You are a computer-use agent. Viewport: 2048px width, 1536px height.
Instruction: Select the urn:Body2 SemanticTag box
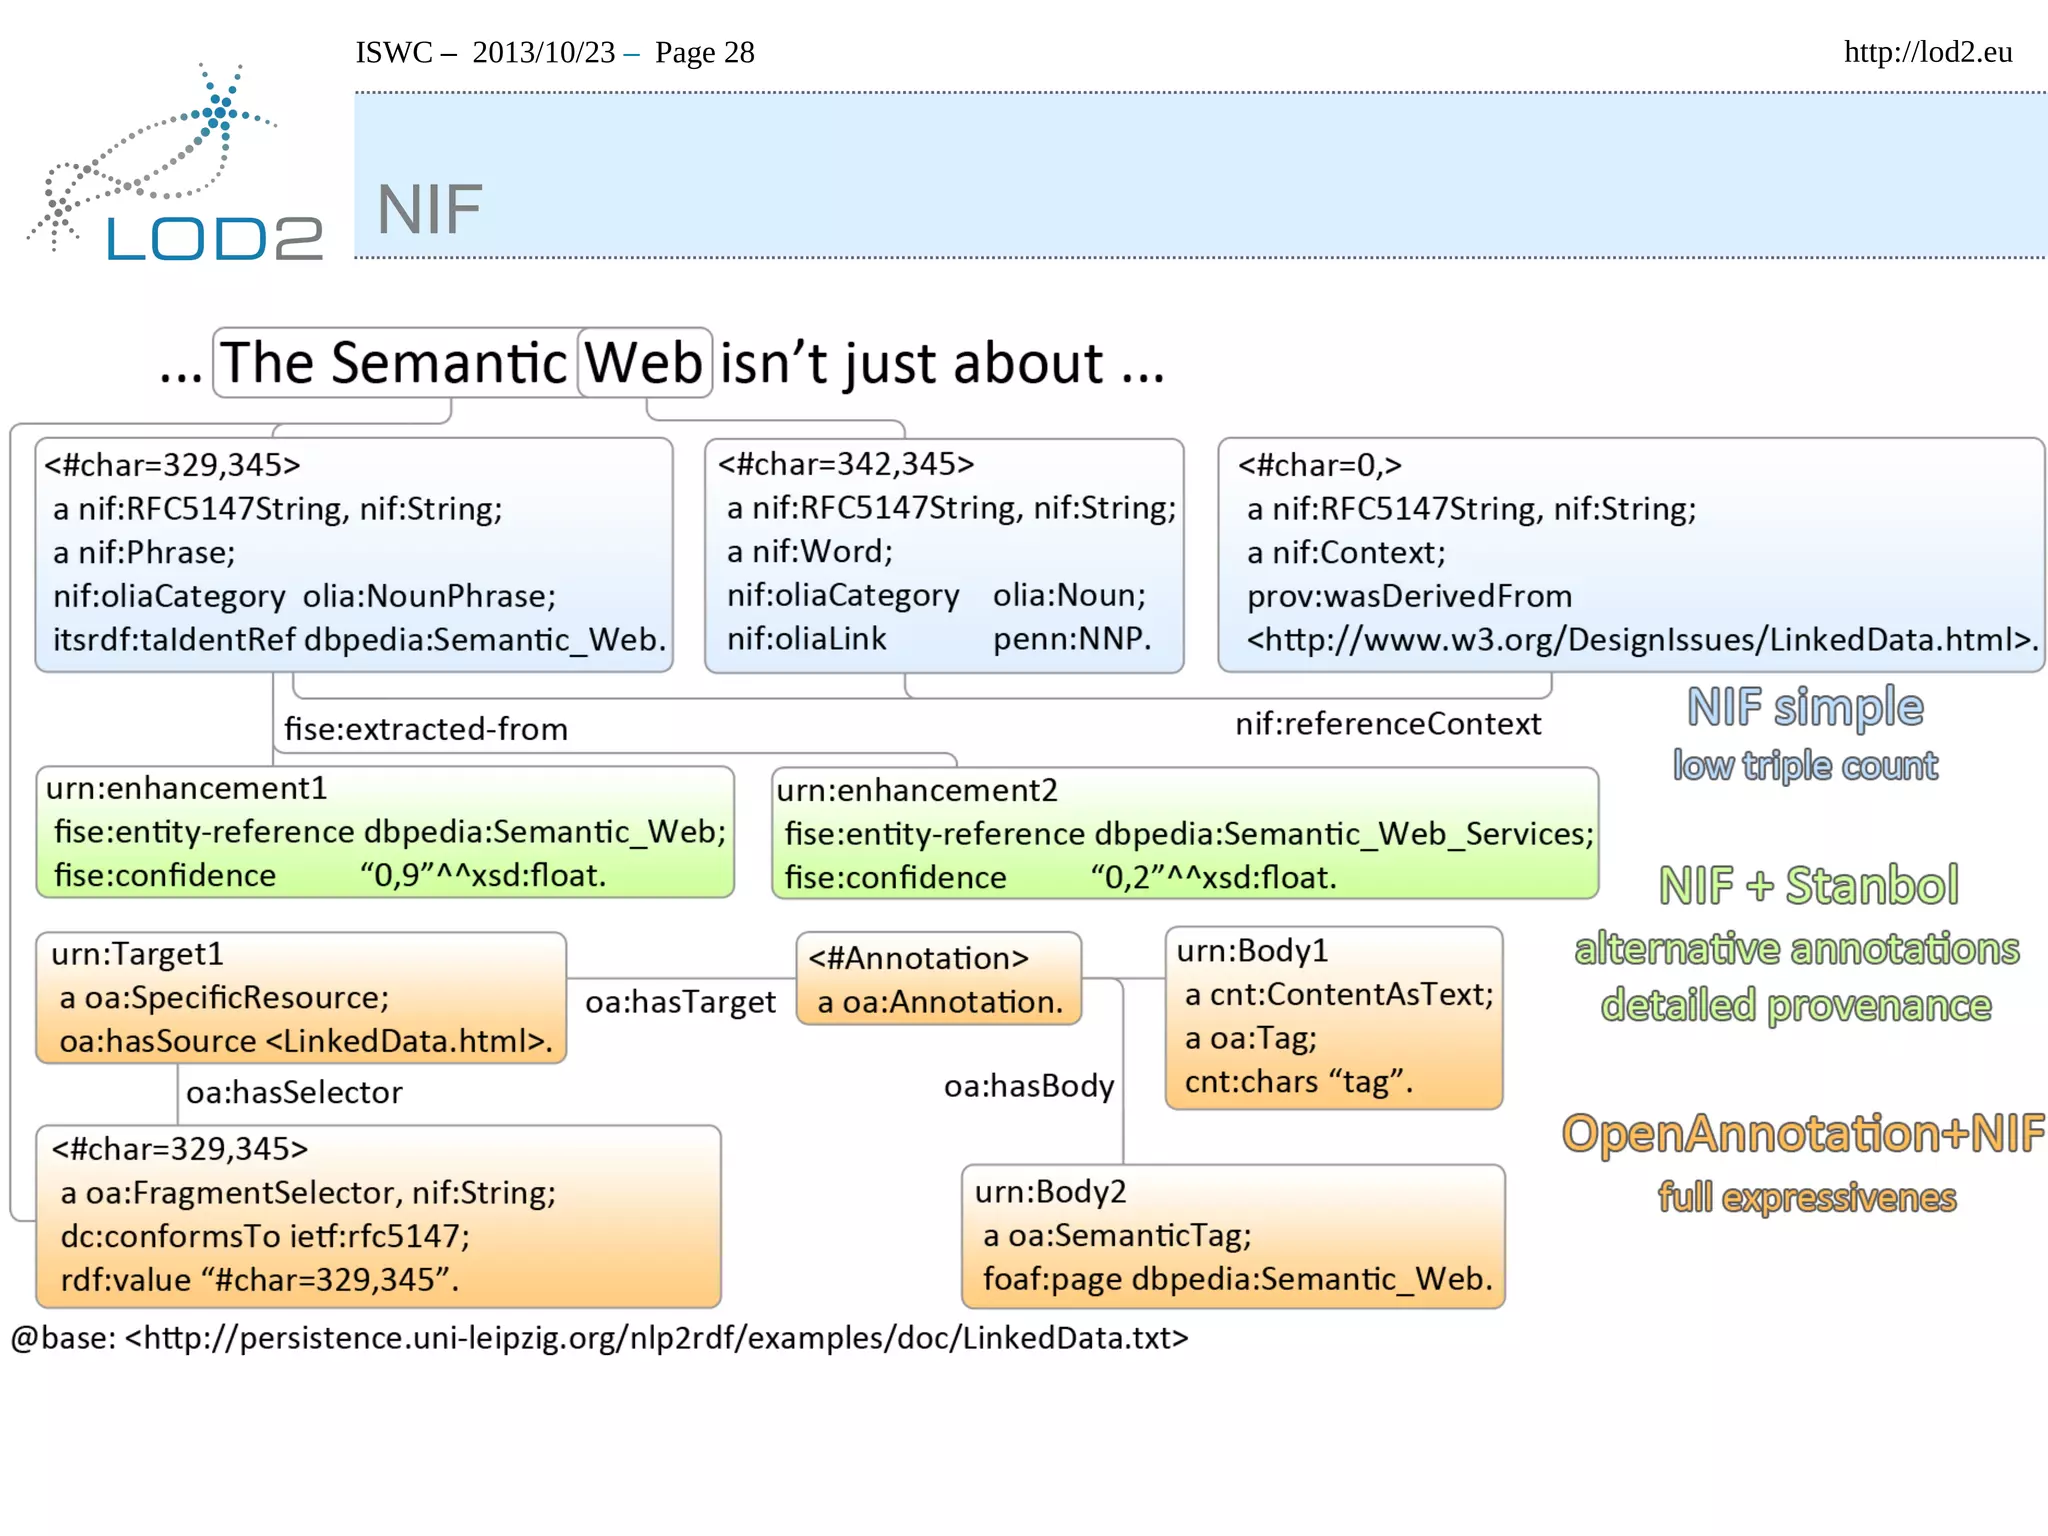tap(1232, 1236)
